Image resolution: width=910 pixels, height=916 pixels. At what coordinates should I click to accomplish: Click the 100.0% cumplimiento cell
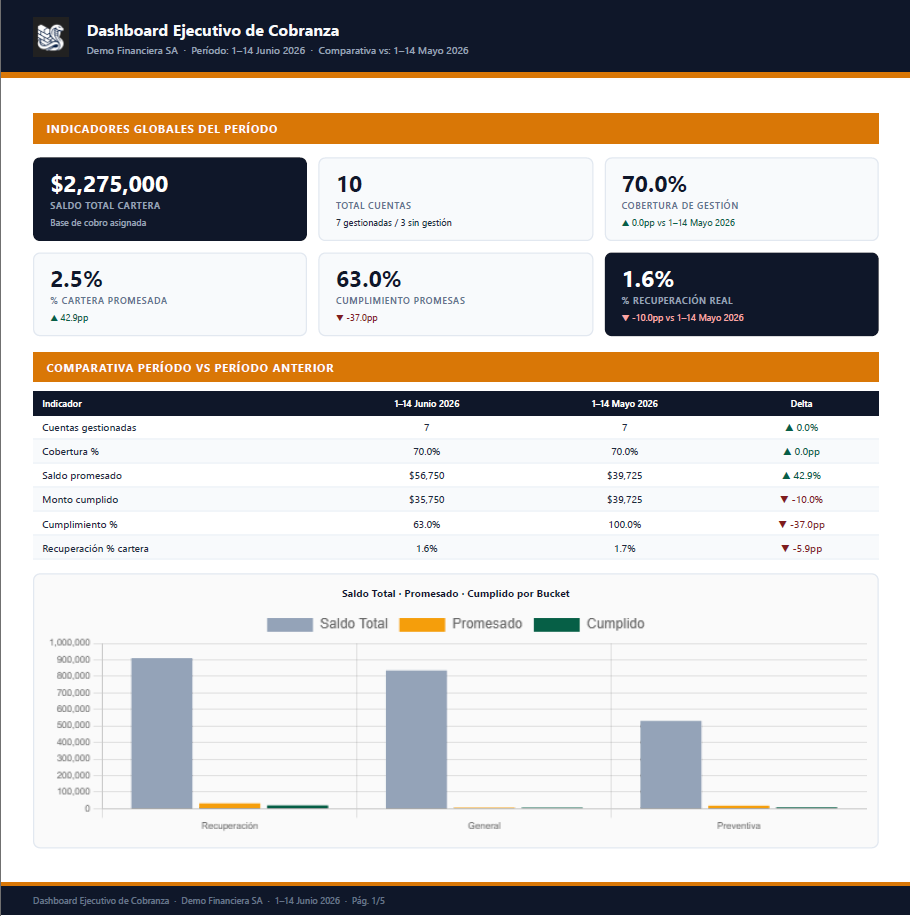point(624,525)
